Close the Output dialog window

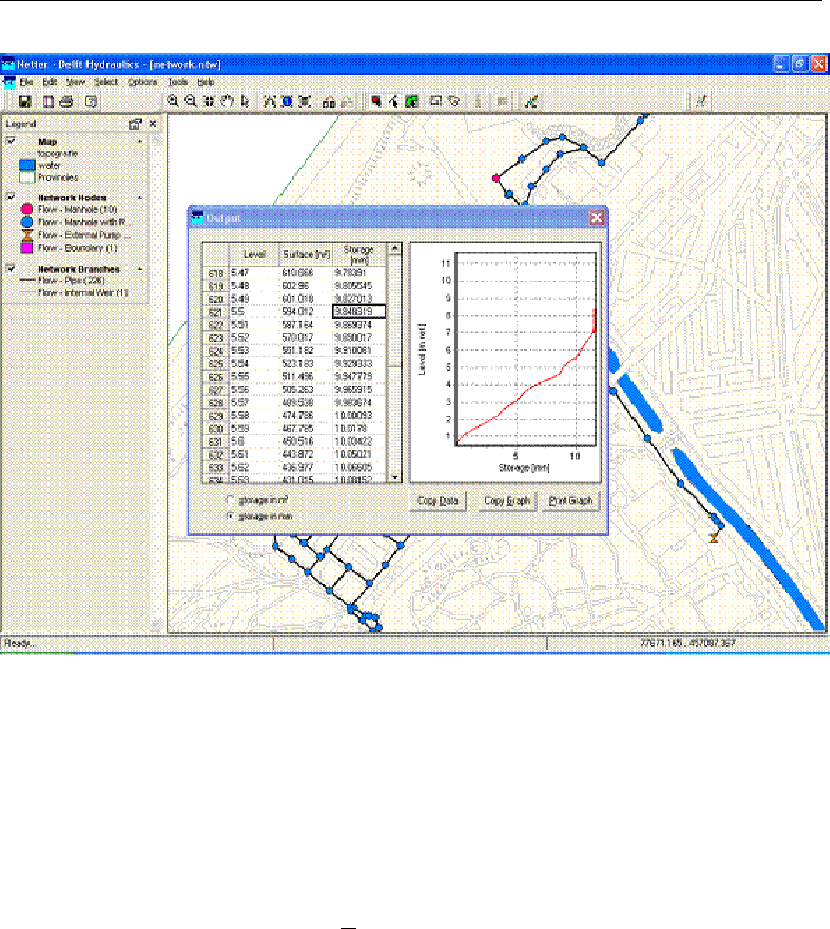[x=597, y=218]
